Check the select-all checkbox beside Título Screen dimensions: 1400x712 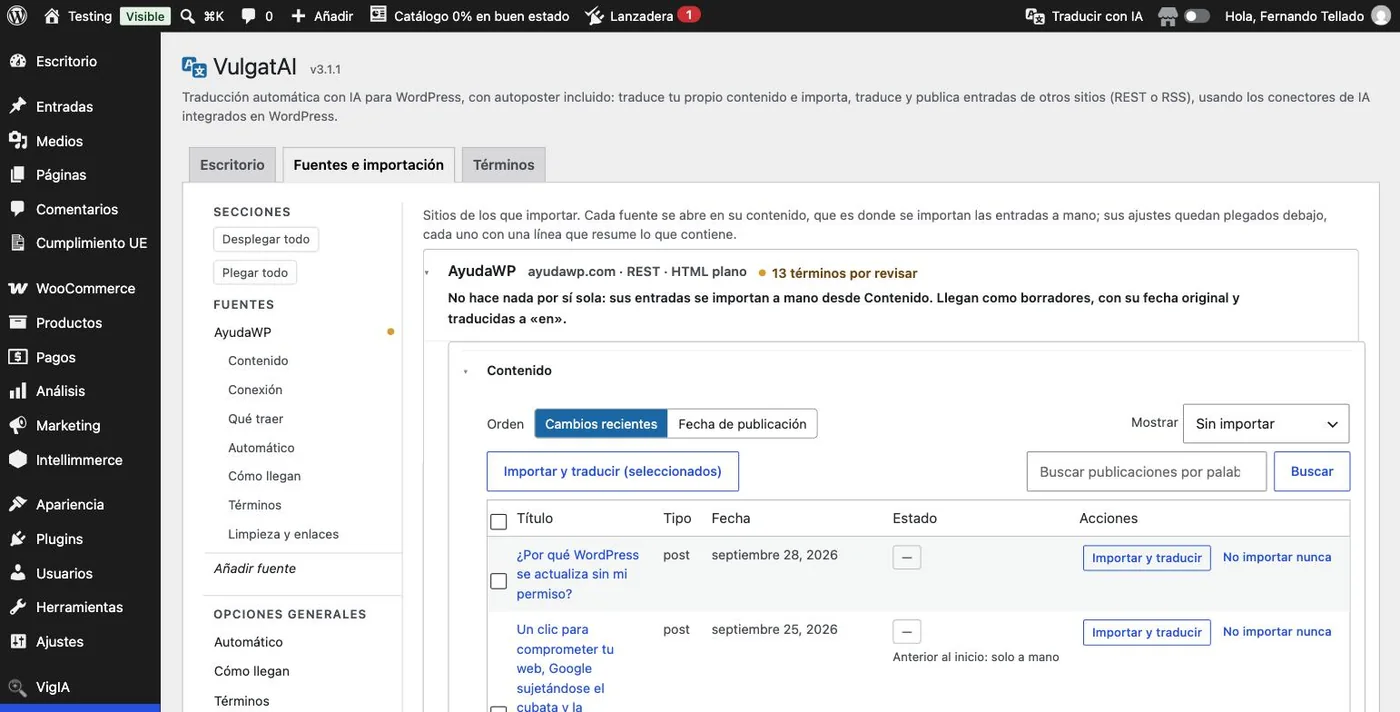(498, 521)
